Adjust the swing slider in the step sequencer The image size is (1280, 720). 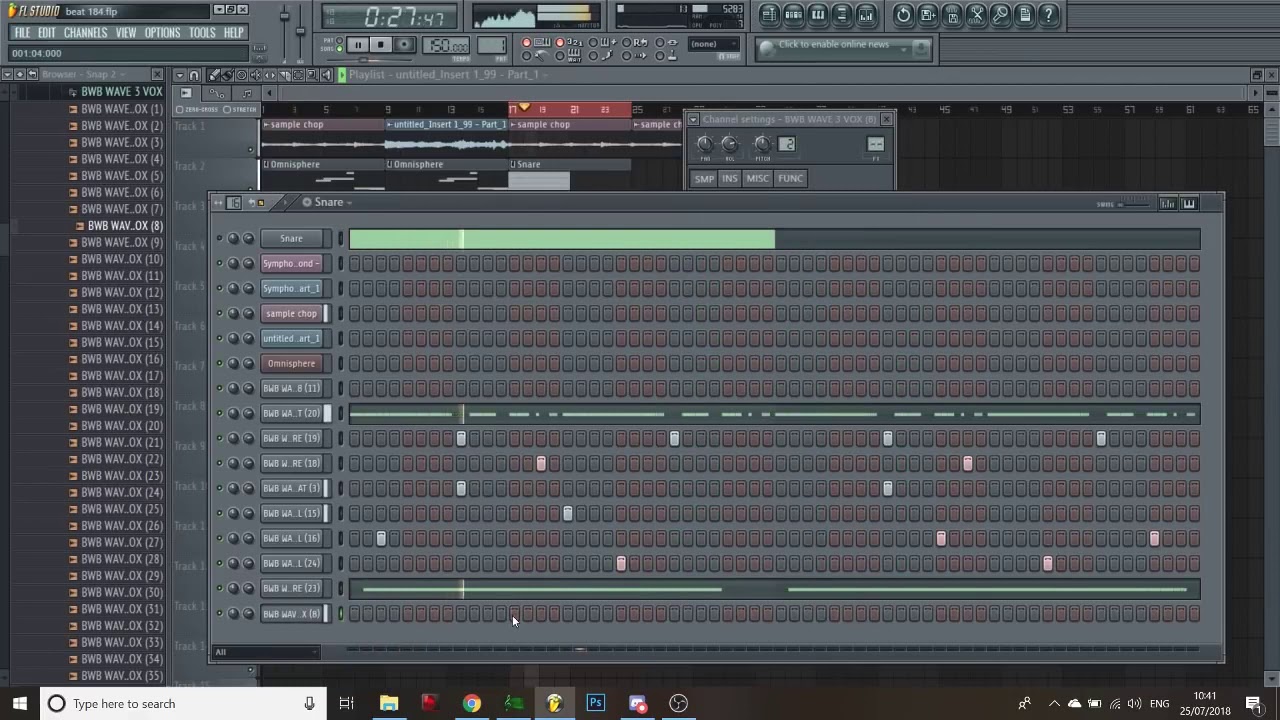coord(1136,205)
